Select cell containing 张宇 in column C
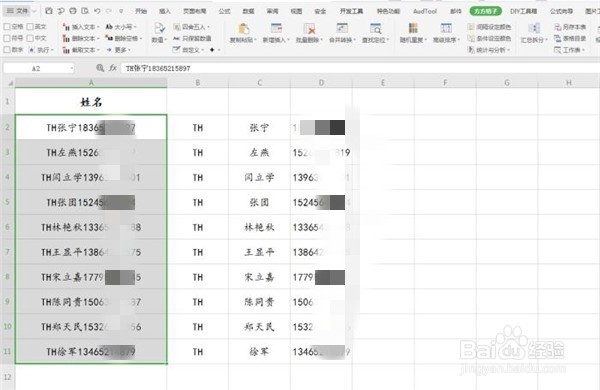 259,127
